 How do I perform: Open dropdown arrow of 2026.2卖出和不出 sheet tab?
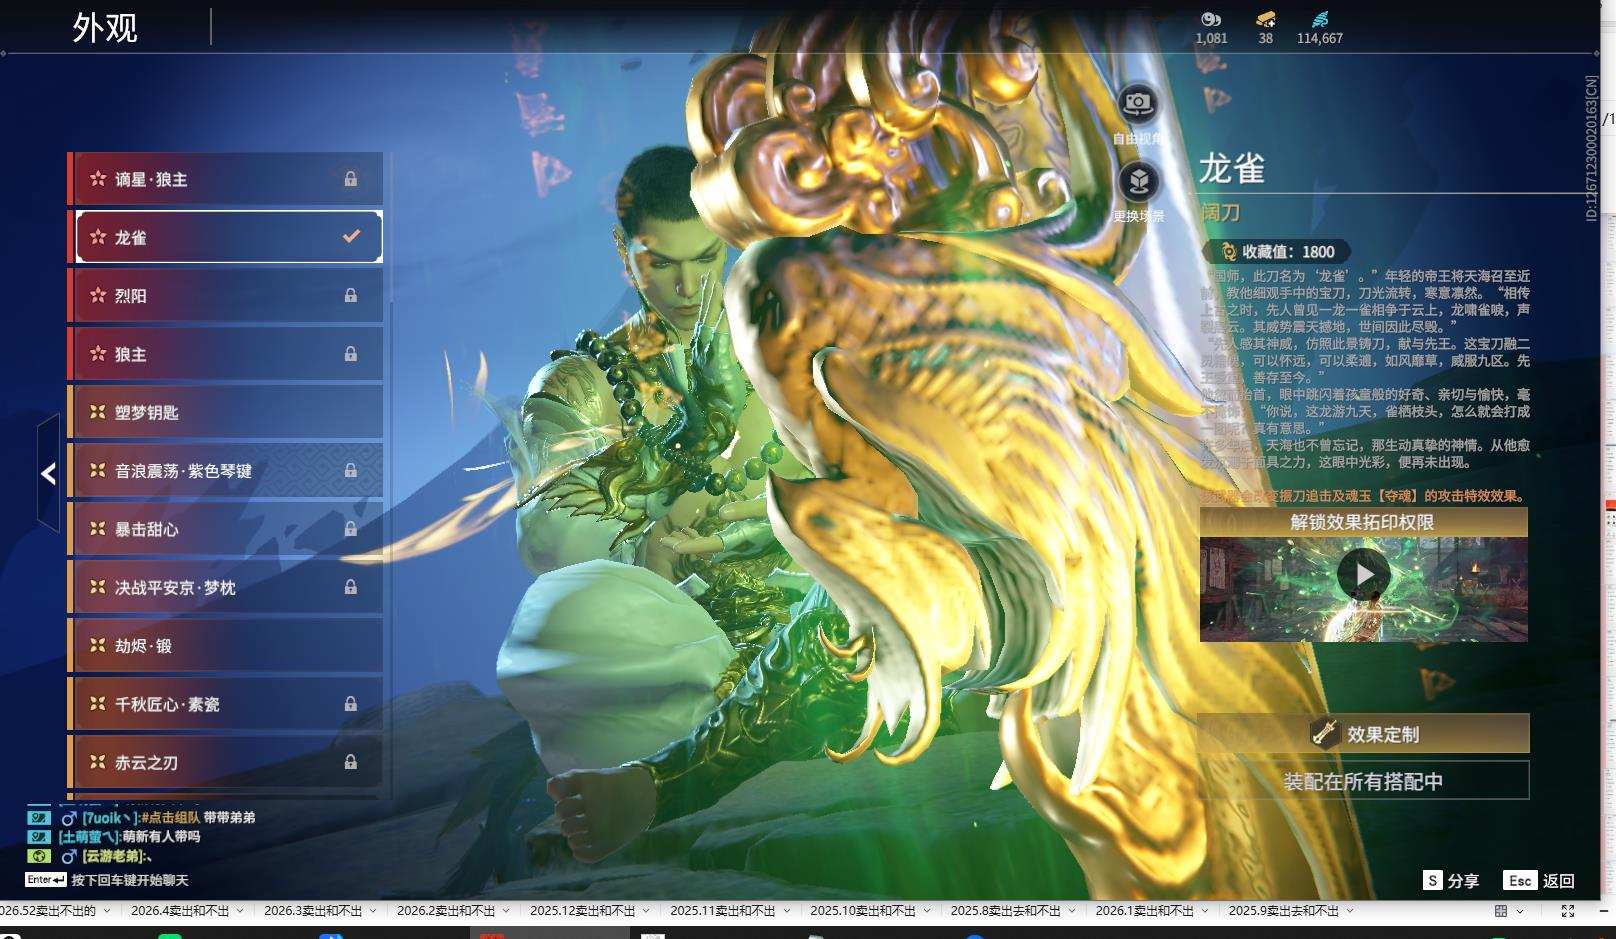click(x=506, y=911)
